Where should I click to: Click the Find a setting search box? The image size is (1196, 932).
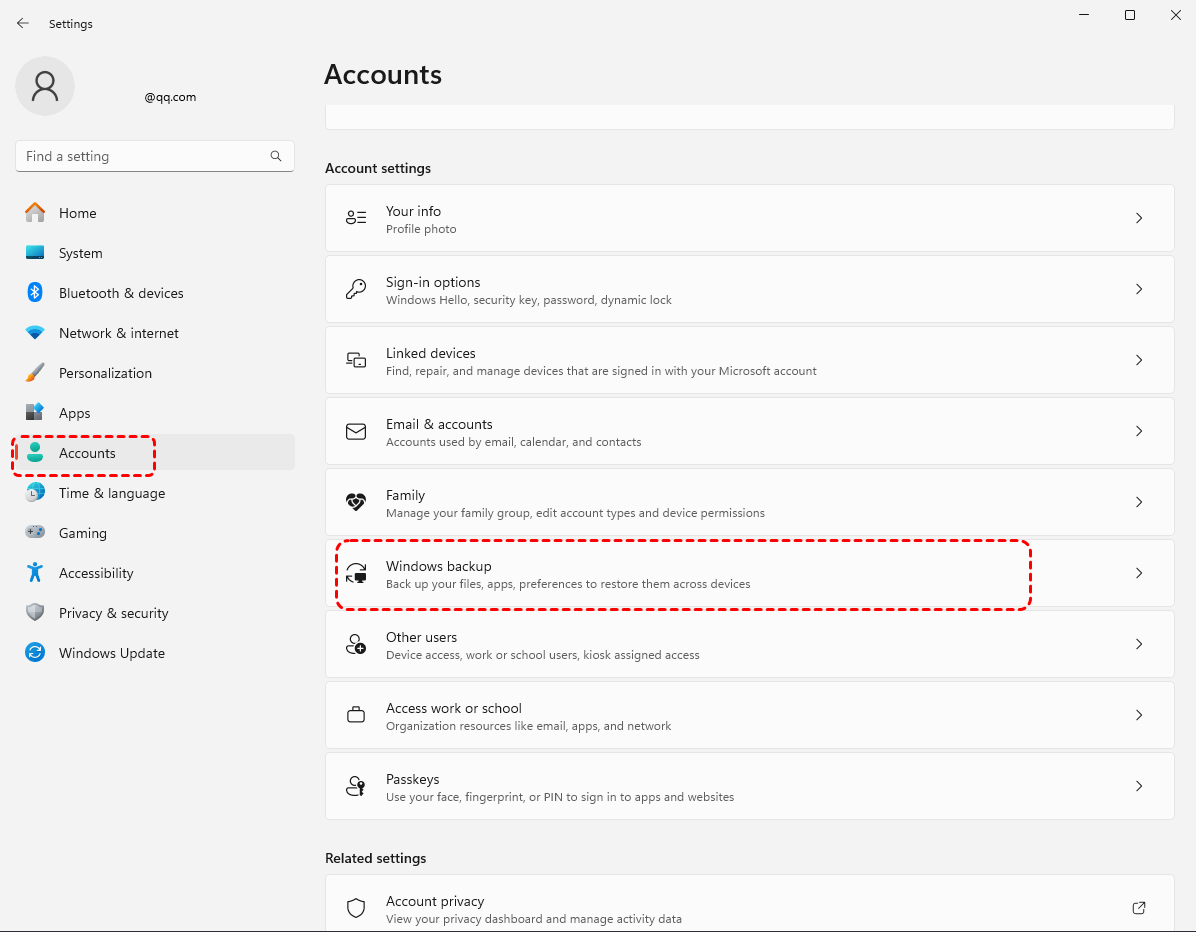pyautogui.click(x=155, y=156)
